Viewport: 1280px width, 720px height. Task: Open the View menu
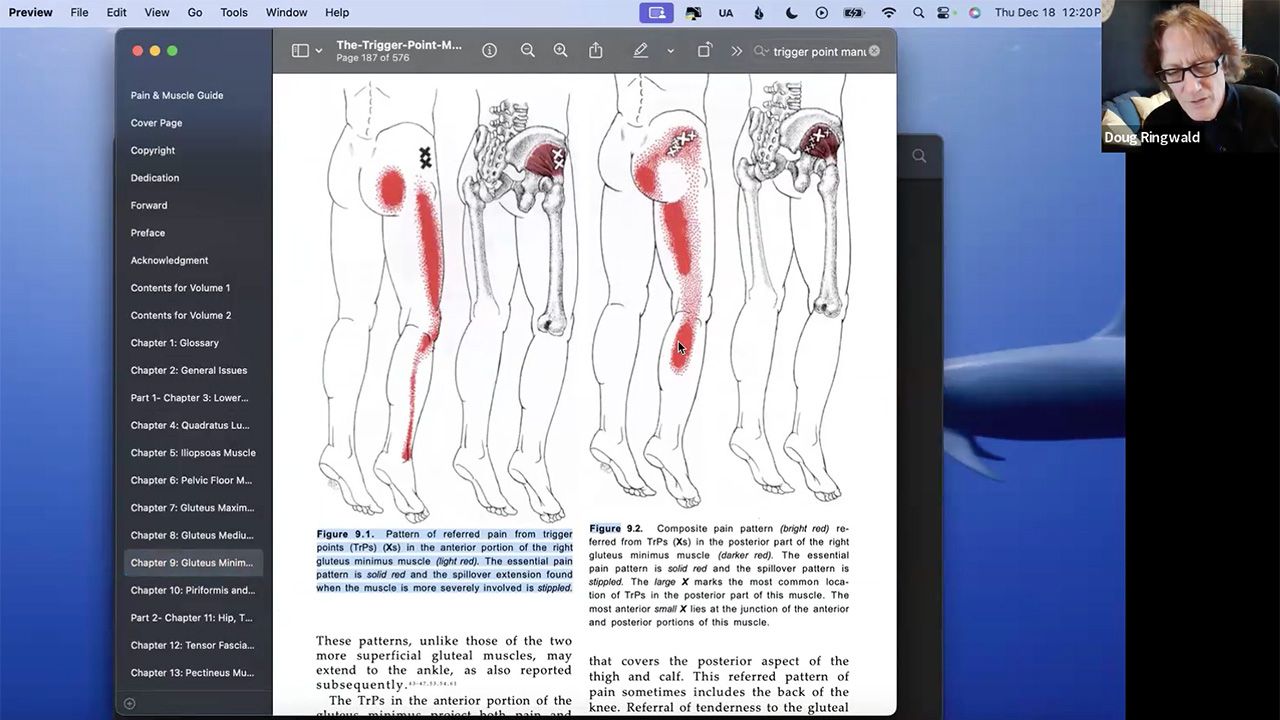(157, 12)
